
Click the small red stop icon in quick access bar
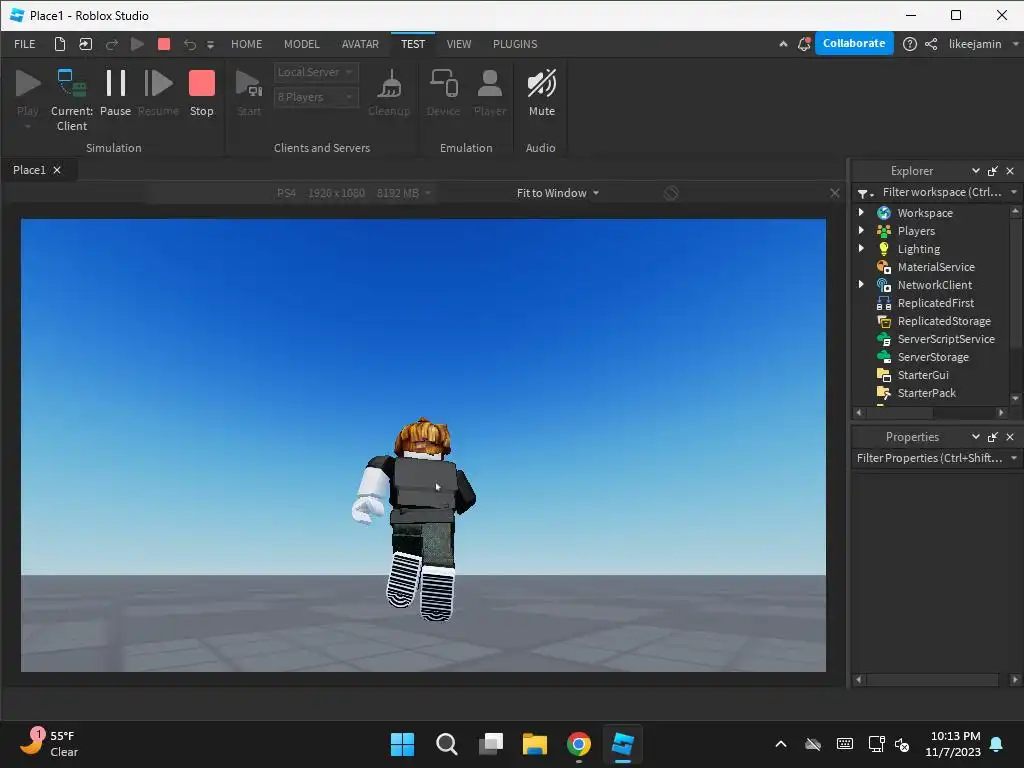[164, 44]
